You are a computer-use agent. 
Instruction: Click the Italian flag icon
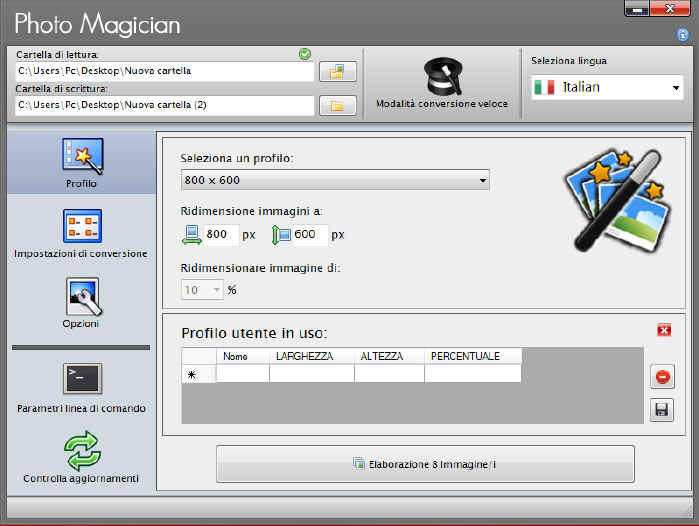click(544, 87)
